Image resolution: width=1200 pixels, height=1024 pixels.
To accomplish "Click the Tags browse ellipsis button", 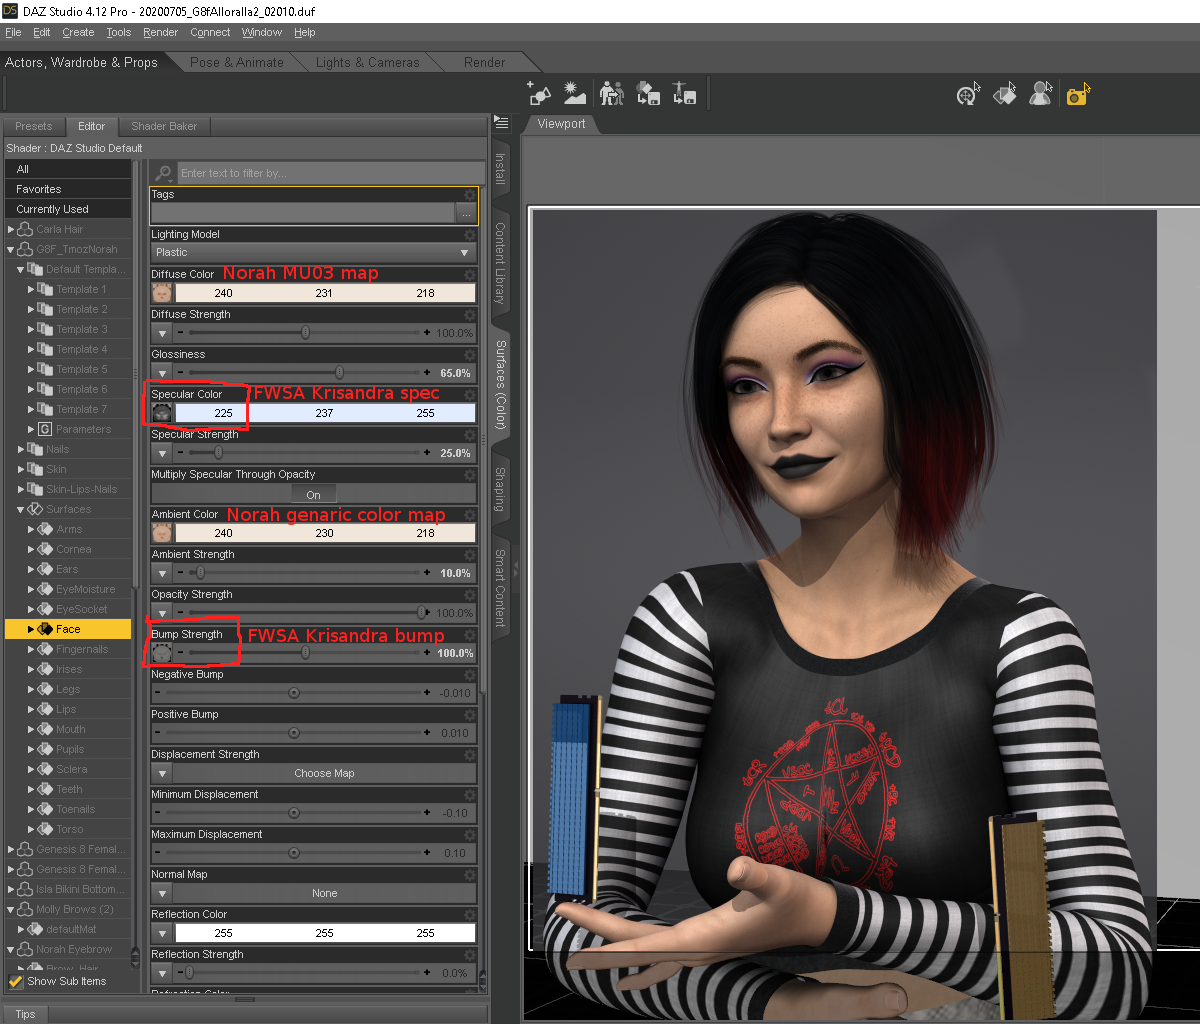I will coord(465,213).
